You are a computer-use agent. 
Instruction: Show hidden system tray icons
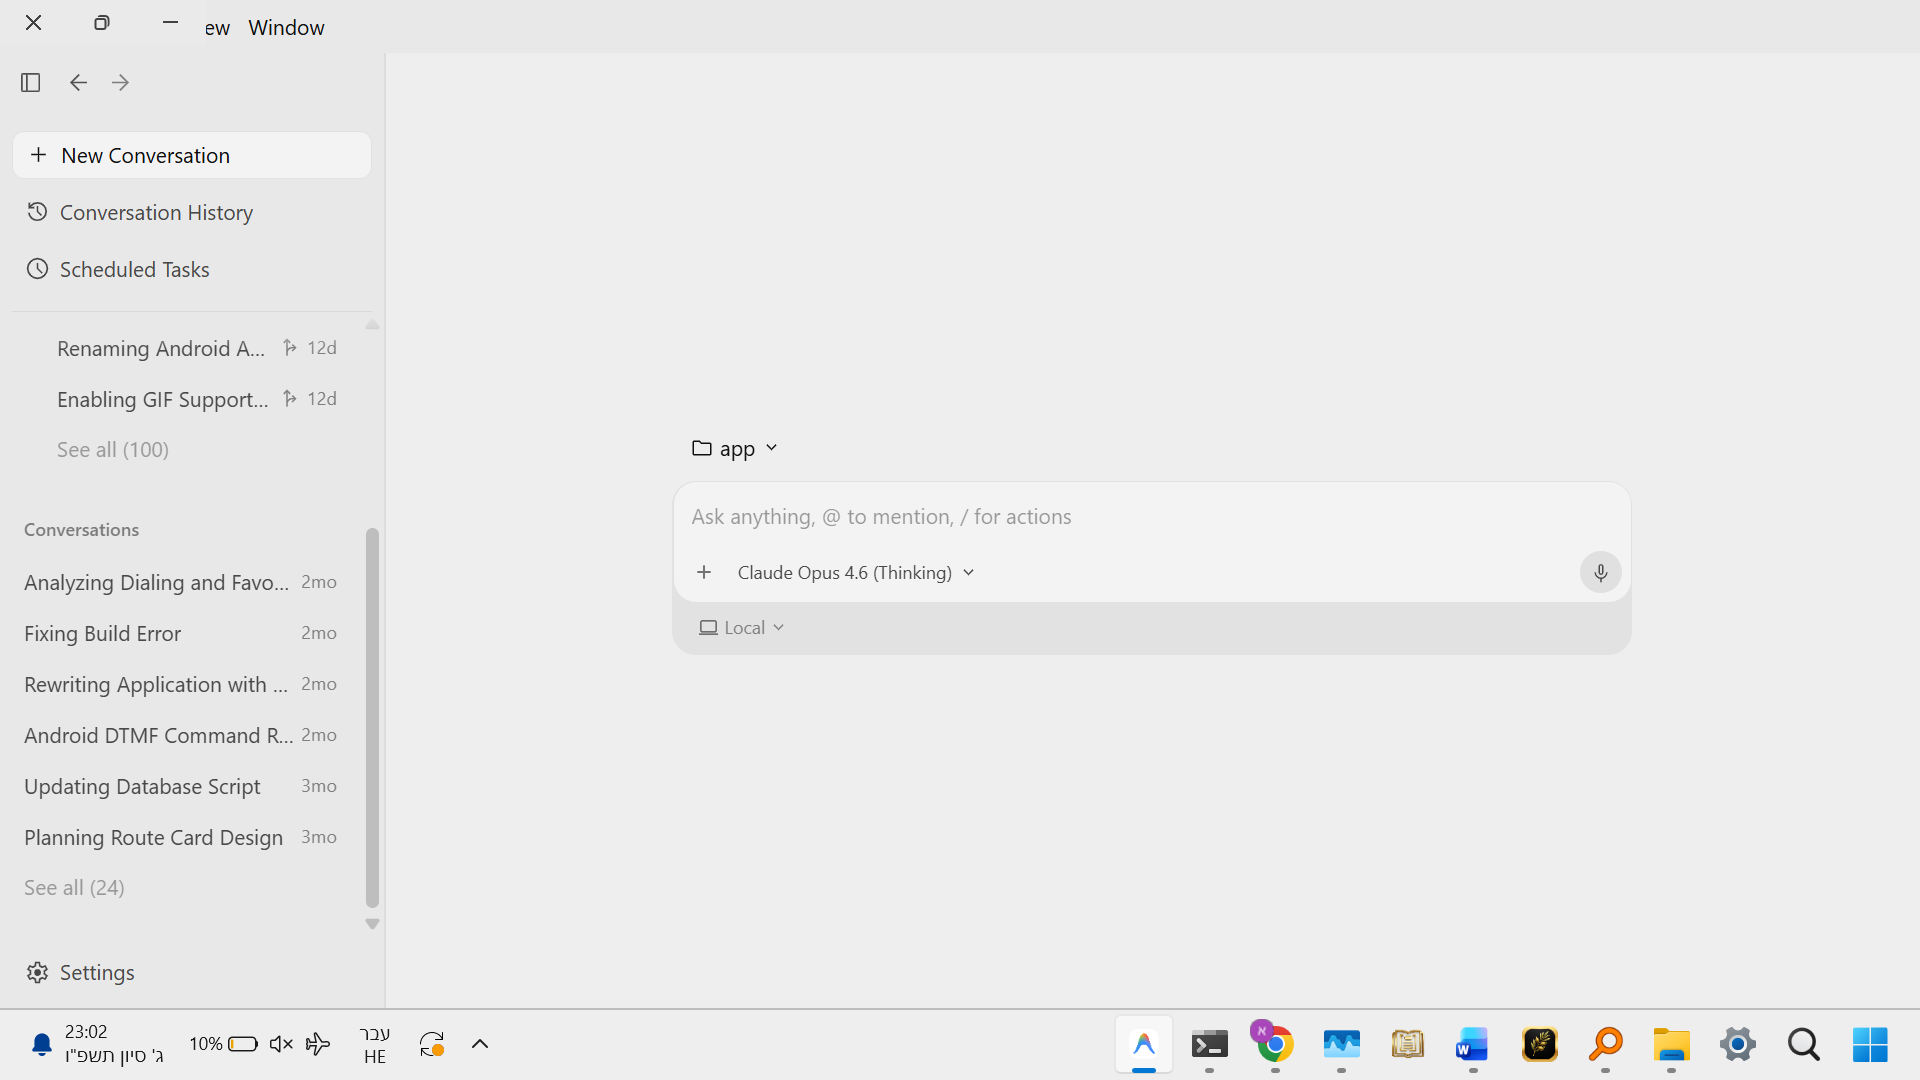click(480, 1044)
